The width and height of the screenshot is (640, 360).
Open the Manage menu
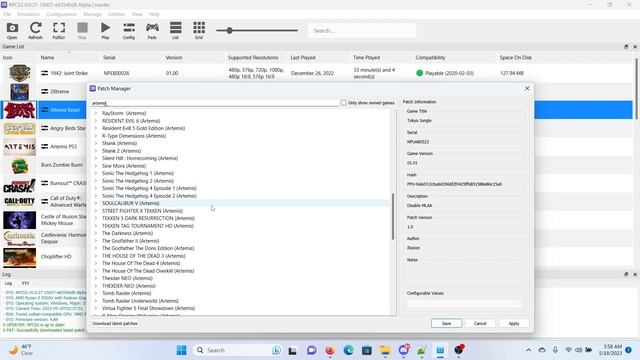pos(92,14)
